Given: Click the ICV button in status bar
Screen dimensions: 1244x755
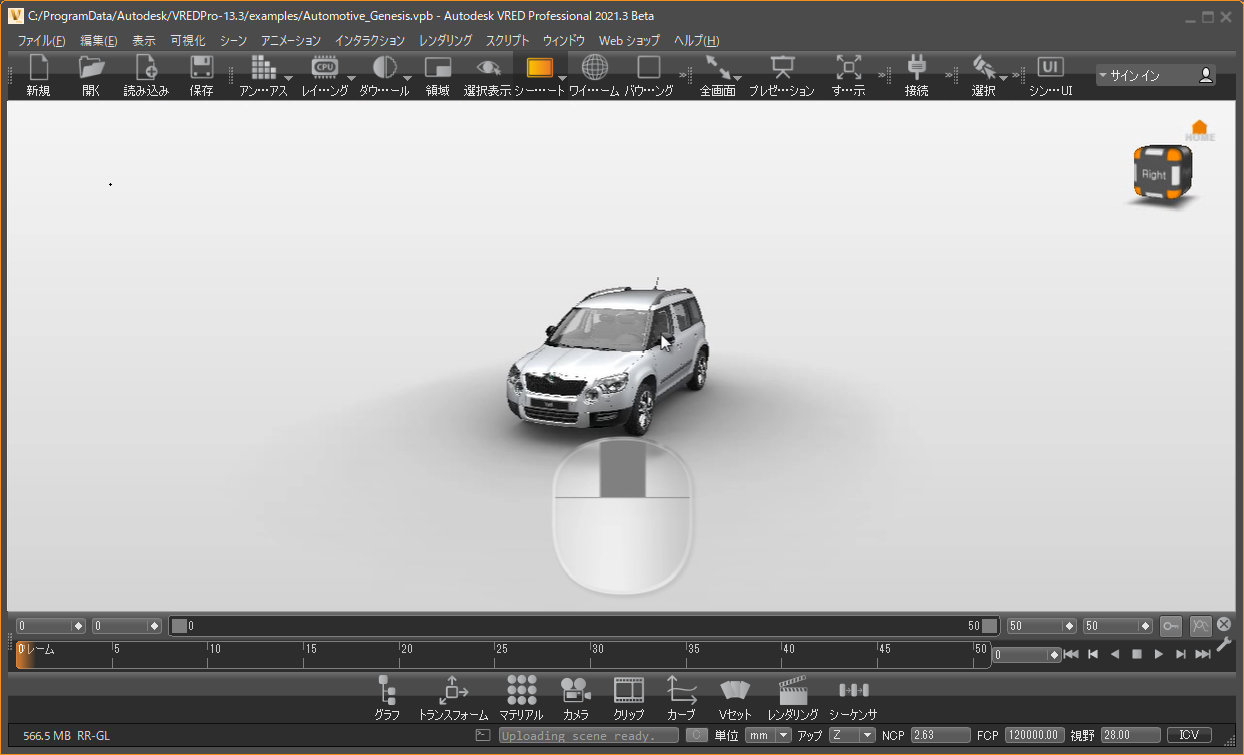Looking at the screenshot, I should (x=1189, y=735).
